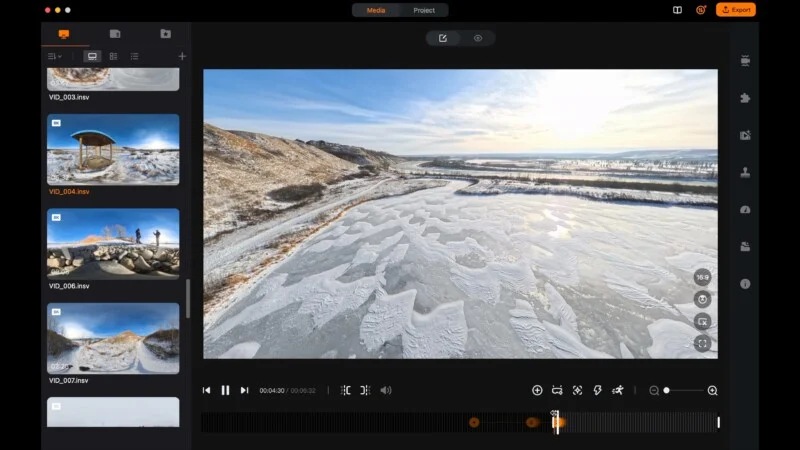This screenshot has height=450, width=800.
Task: Open the media folder panel in right sidebar
Action: tap(745, 247)
